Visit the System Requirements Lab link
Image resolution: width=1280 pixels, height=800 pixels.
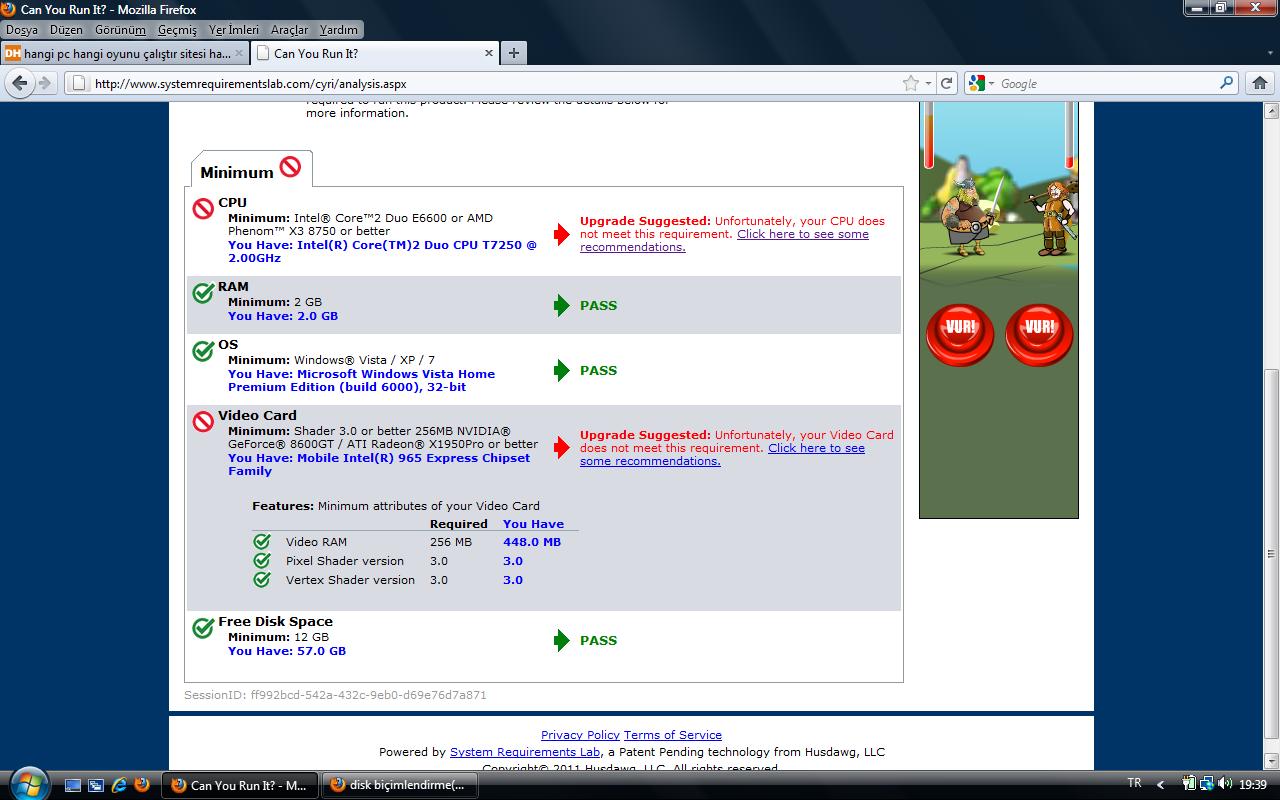pyautogui.click(x=525, y=752)
